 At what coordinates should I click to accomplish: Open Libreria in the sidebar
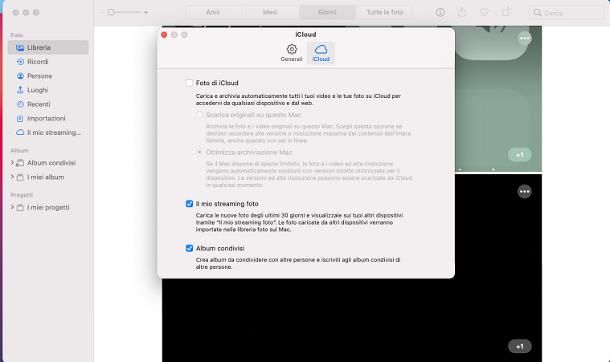48,47
